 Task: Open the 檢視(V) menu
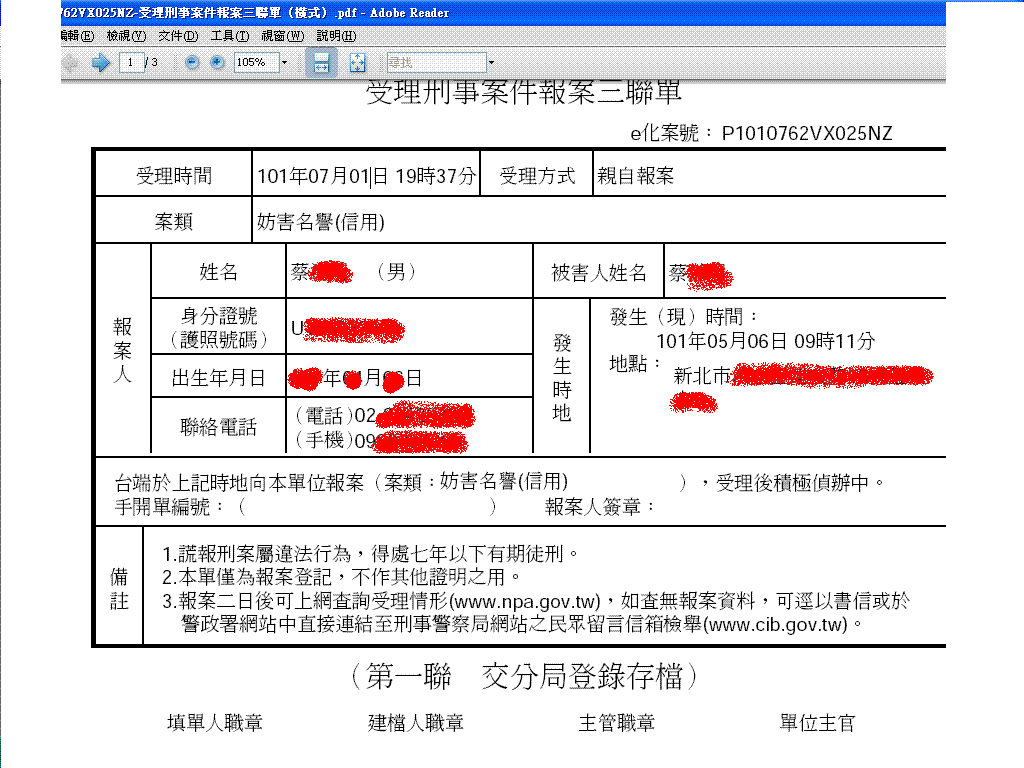coord(126,36)
